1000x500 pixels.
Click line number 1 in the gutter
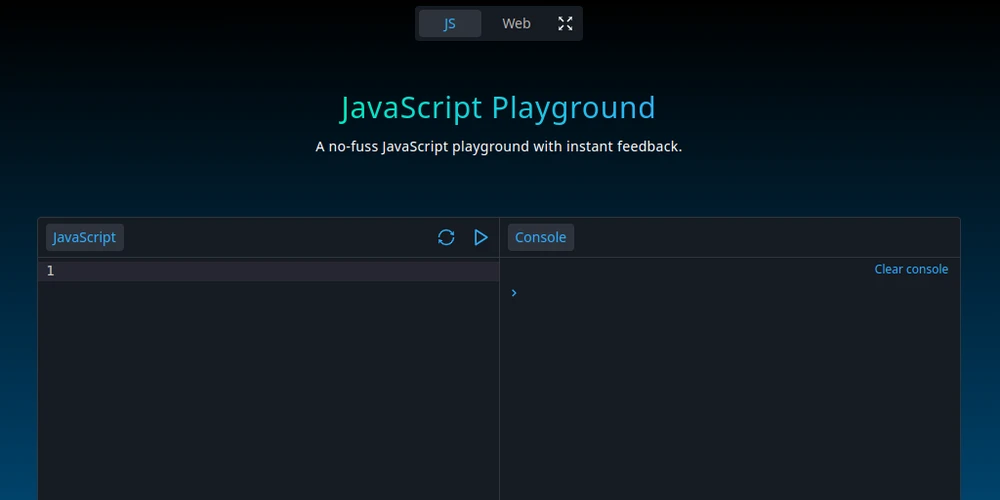50,271
